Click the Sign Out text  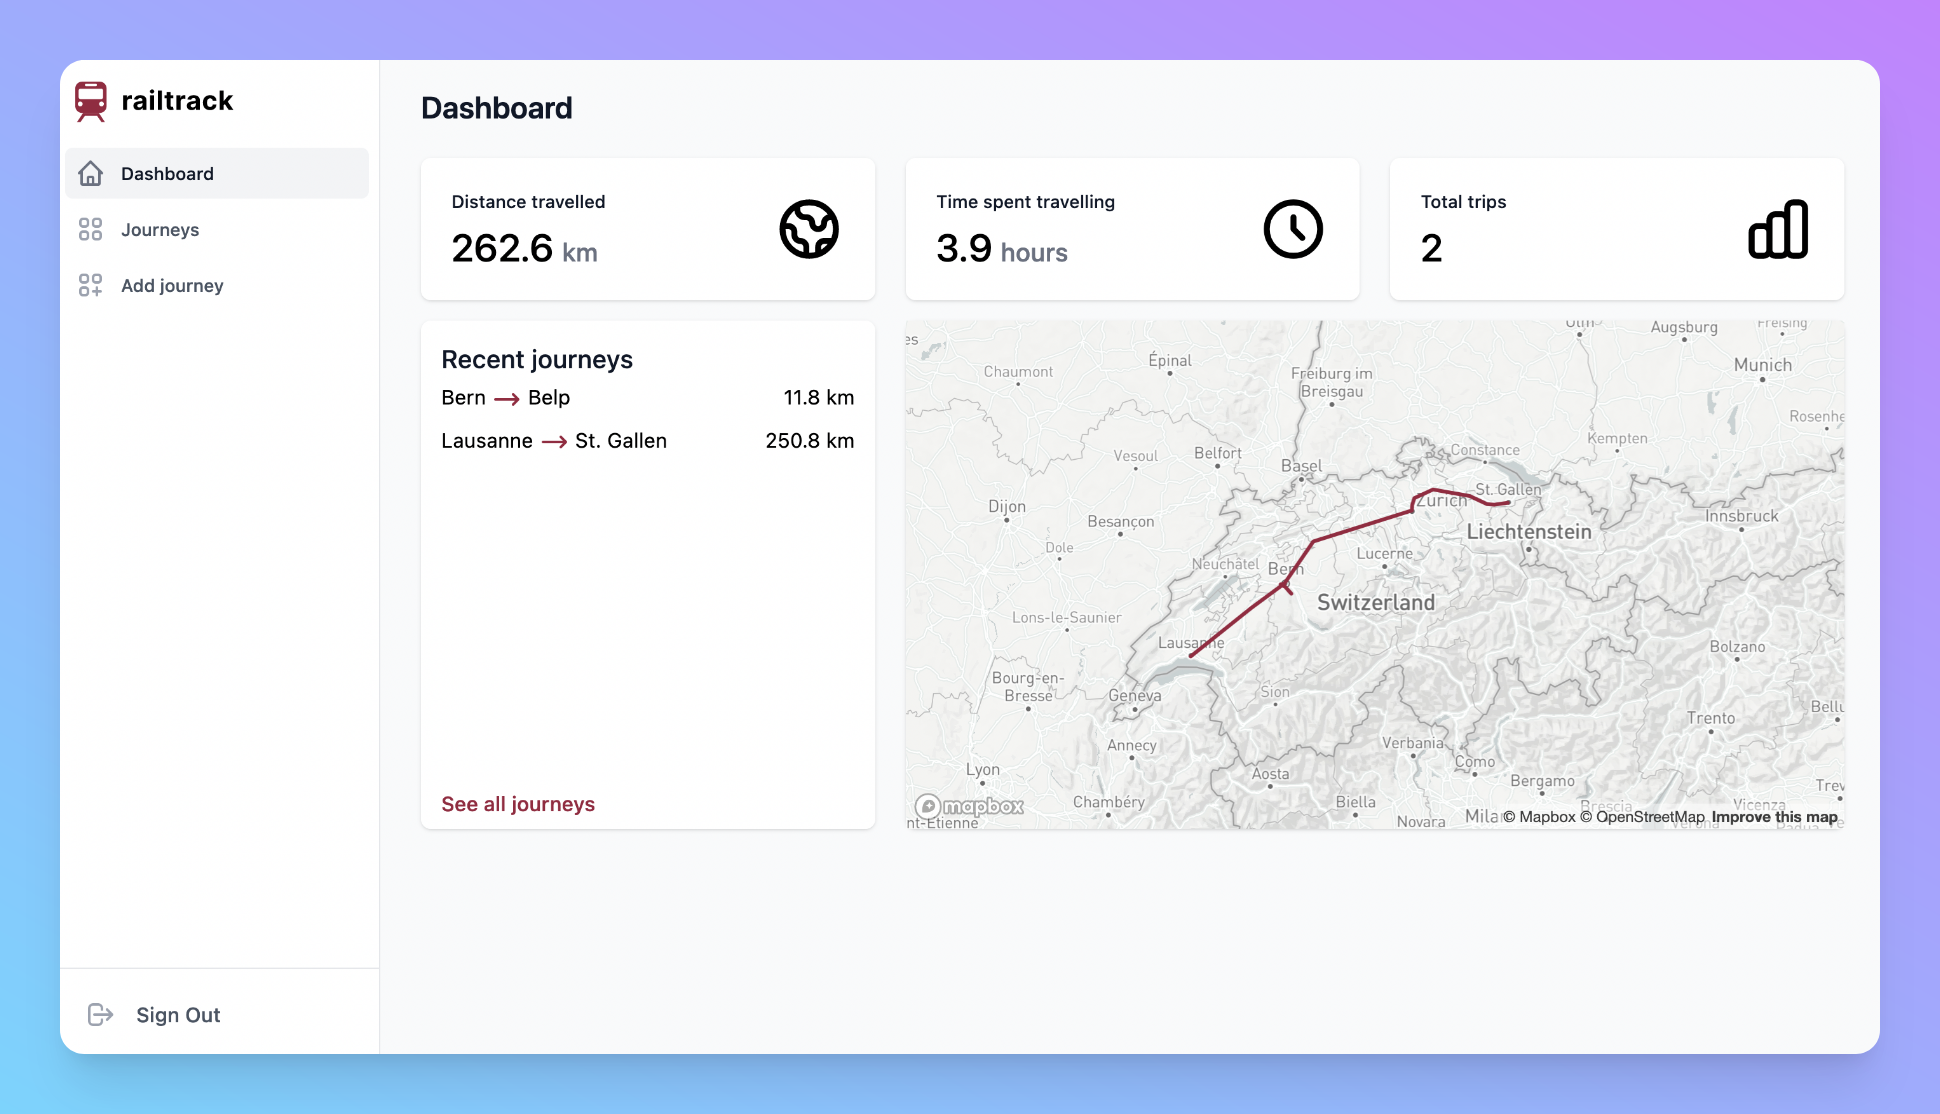(x=178, y=1015)
